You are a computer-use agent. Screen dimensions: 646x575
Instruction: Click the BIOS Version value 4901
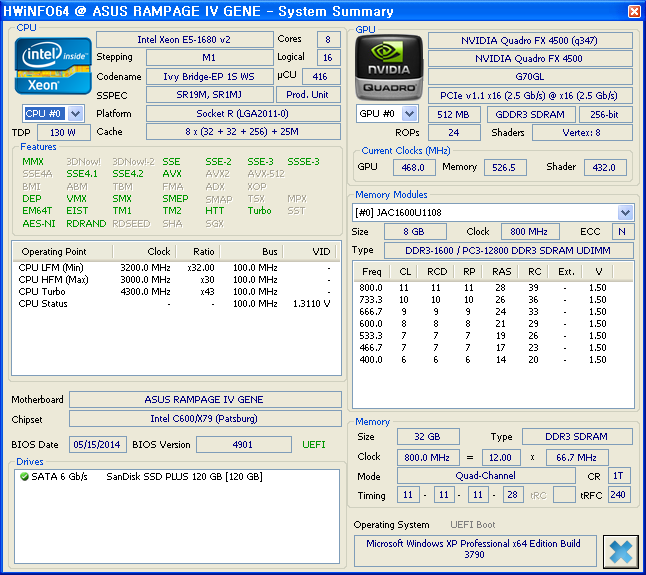[x=243, y=445]
